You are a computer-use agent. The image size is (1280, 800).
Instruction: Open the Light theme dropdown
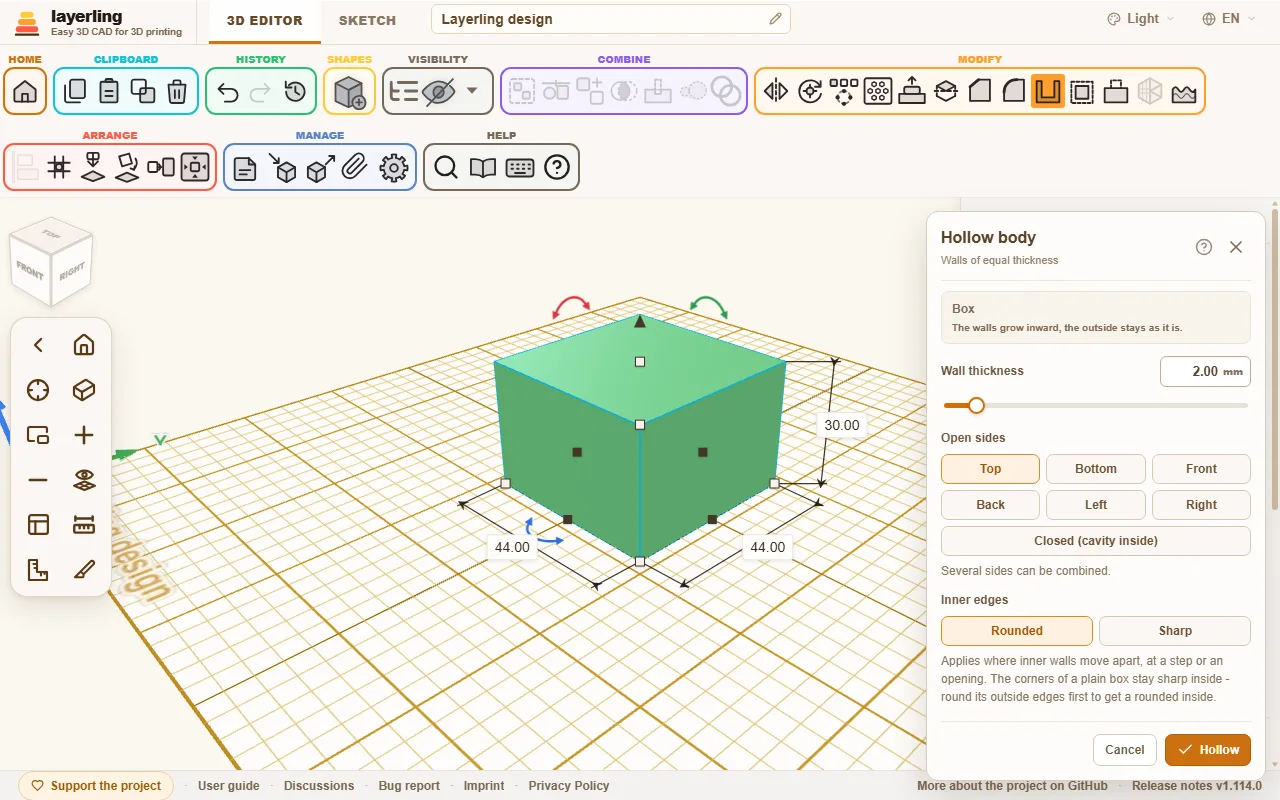(1141, 19)
